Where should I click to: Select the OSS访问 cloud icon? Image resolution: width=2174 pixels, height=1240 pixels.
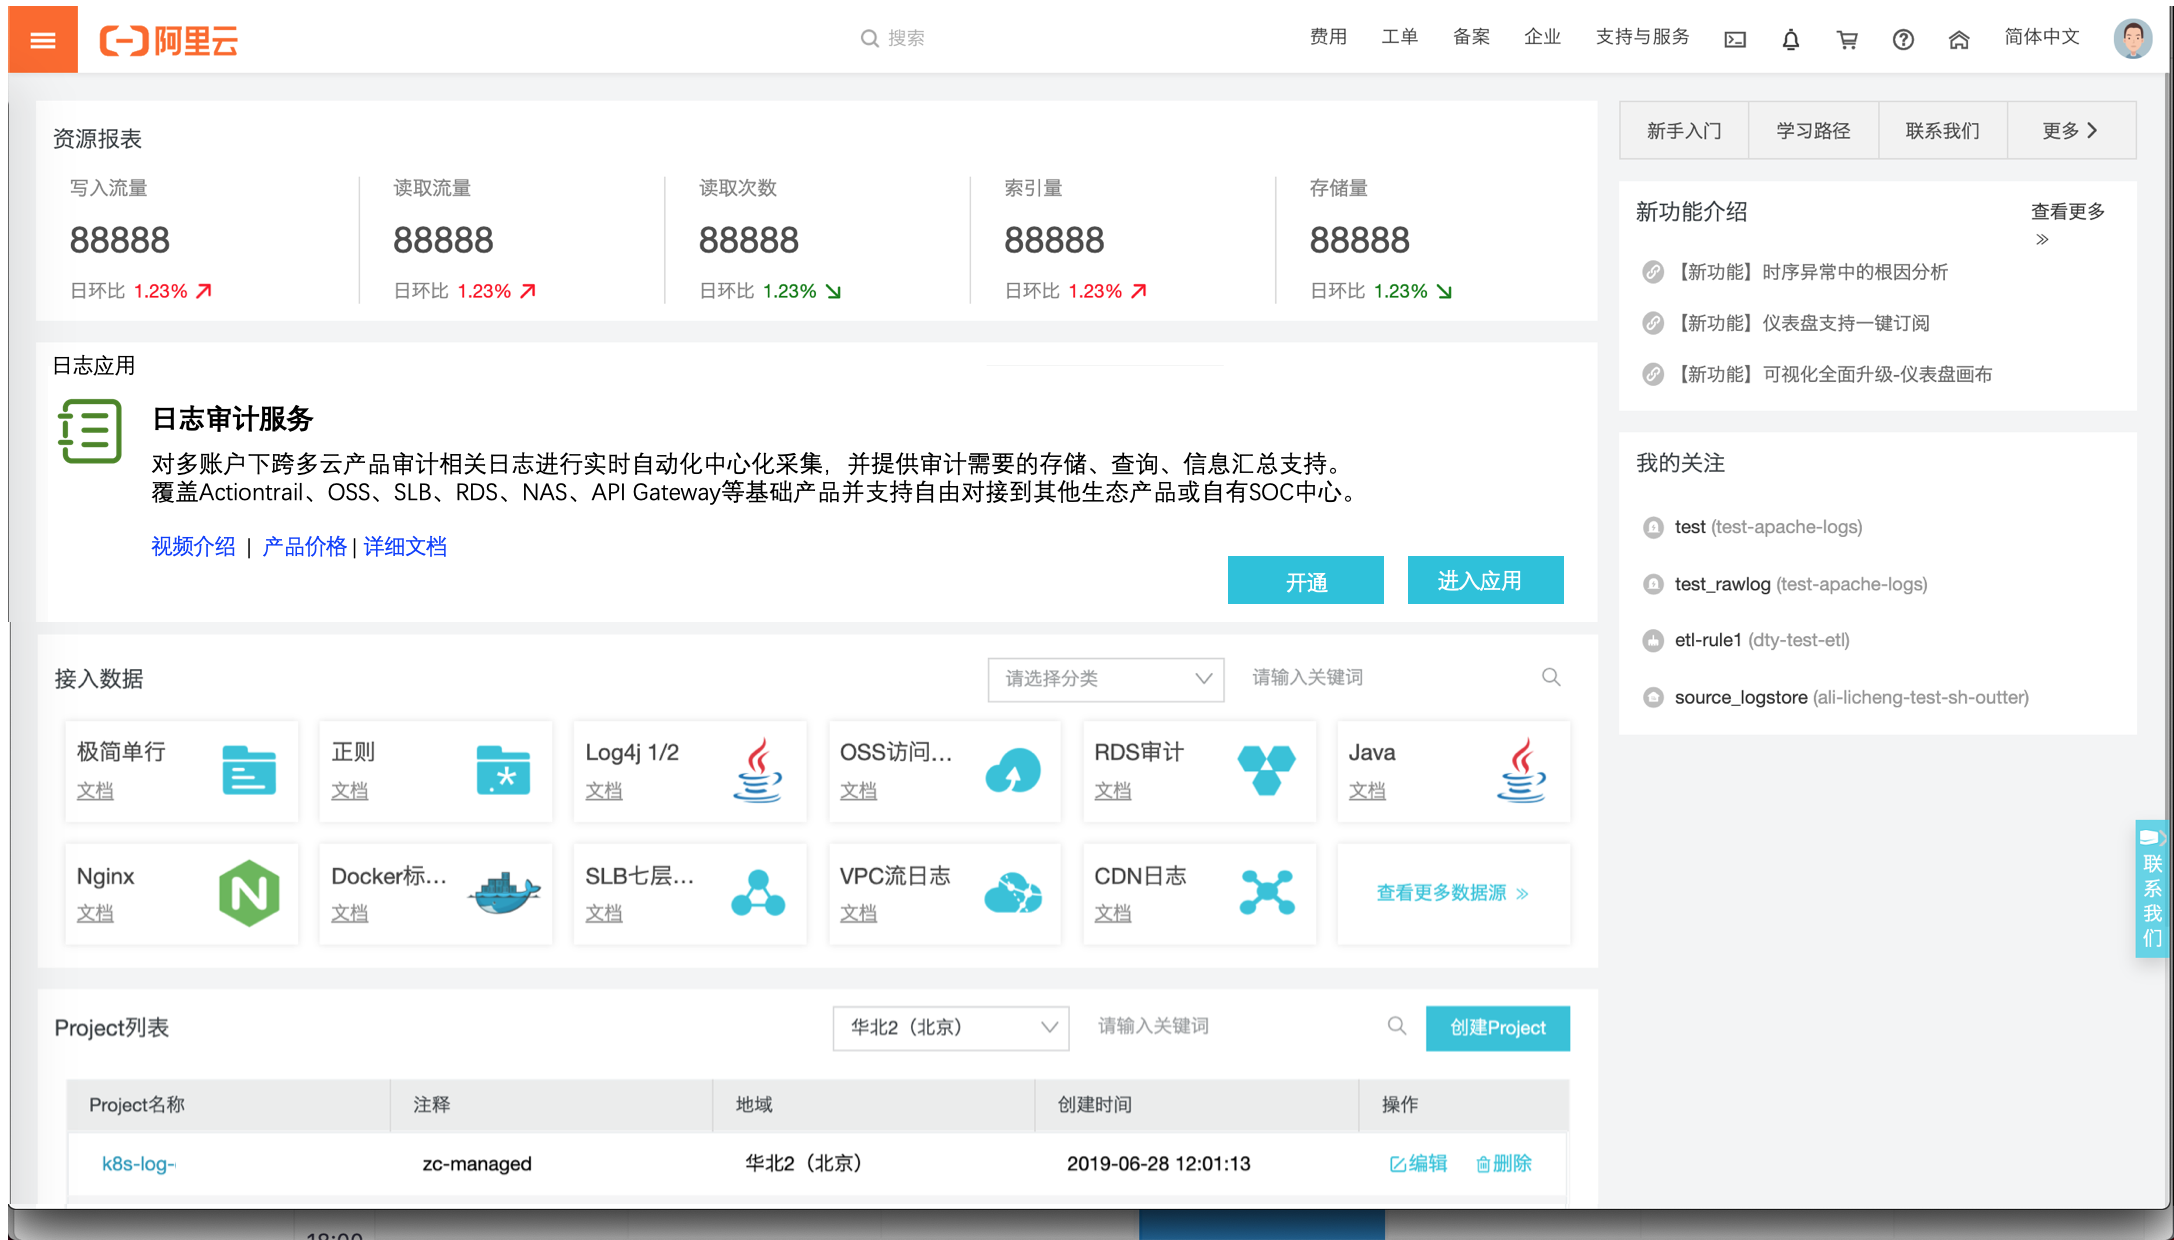pos(1013,770)
